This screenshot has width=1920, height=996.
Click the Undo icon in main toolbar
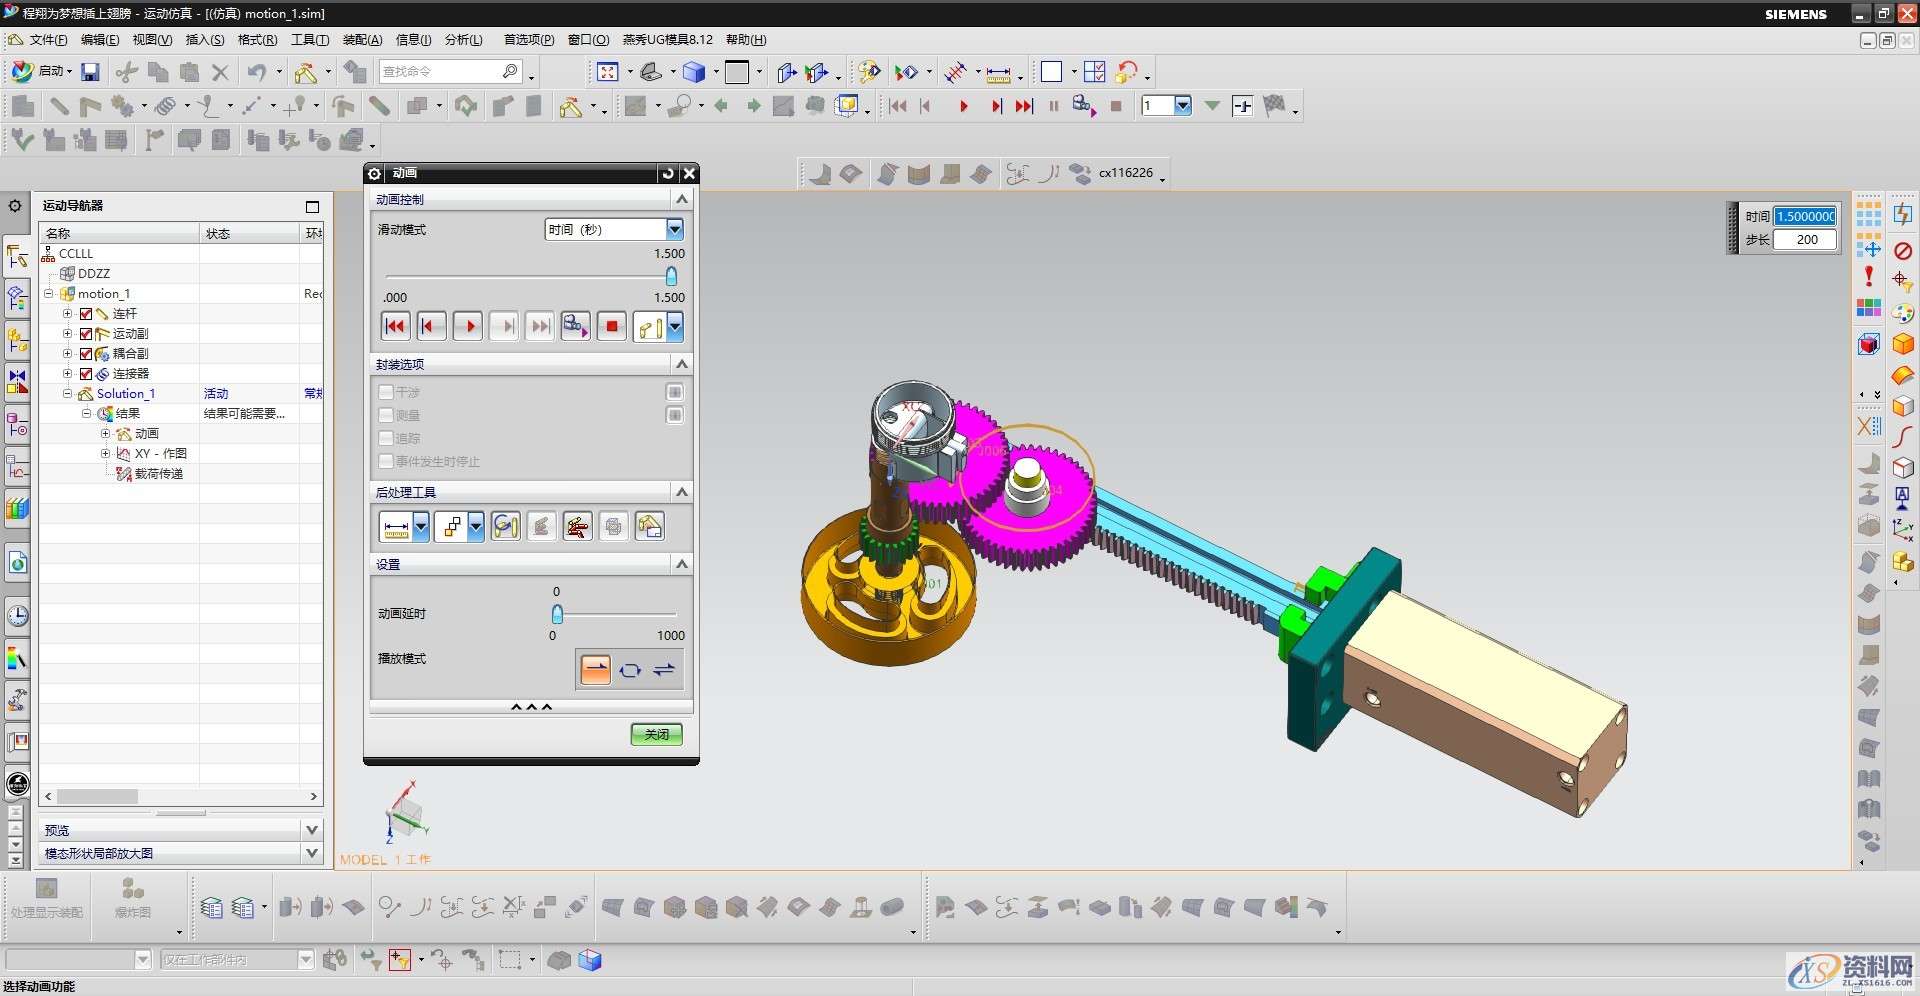coord(256,72)
